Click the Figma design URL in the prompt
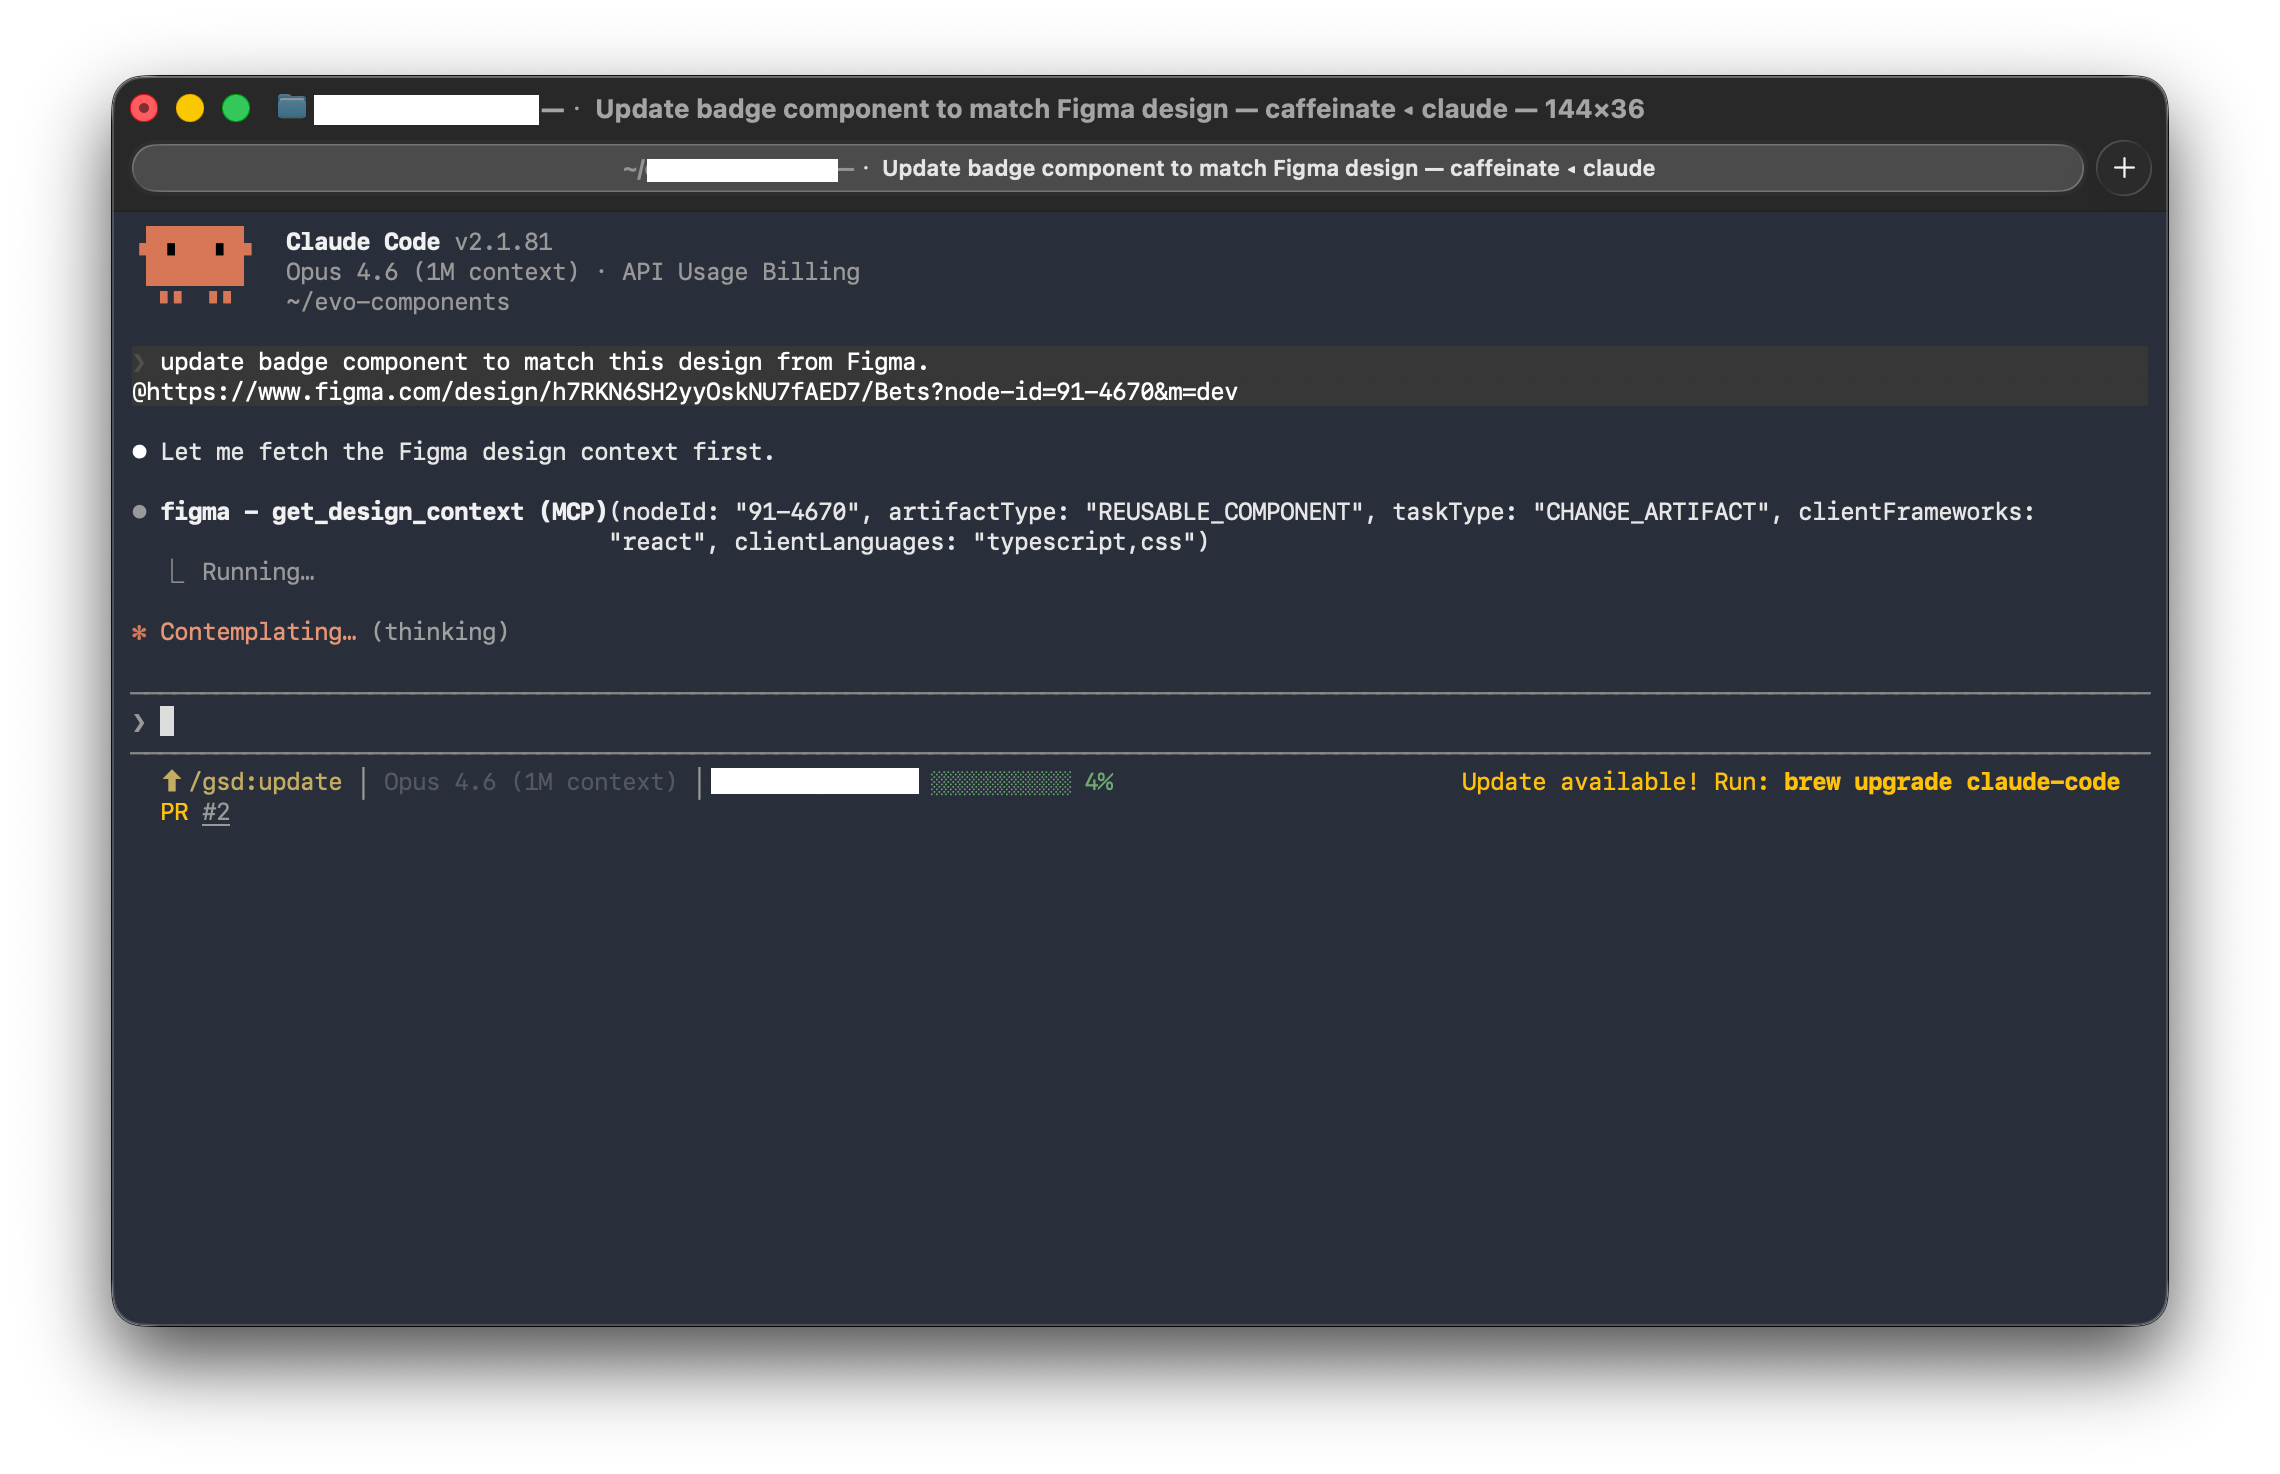 (x=685, y=392)
